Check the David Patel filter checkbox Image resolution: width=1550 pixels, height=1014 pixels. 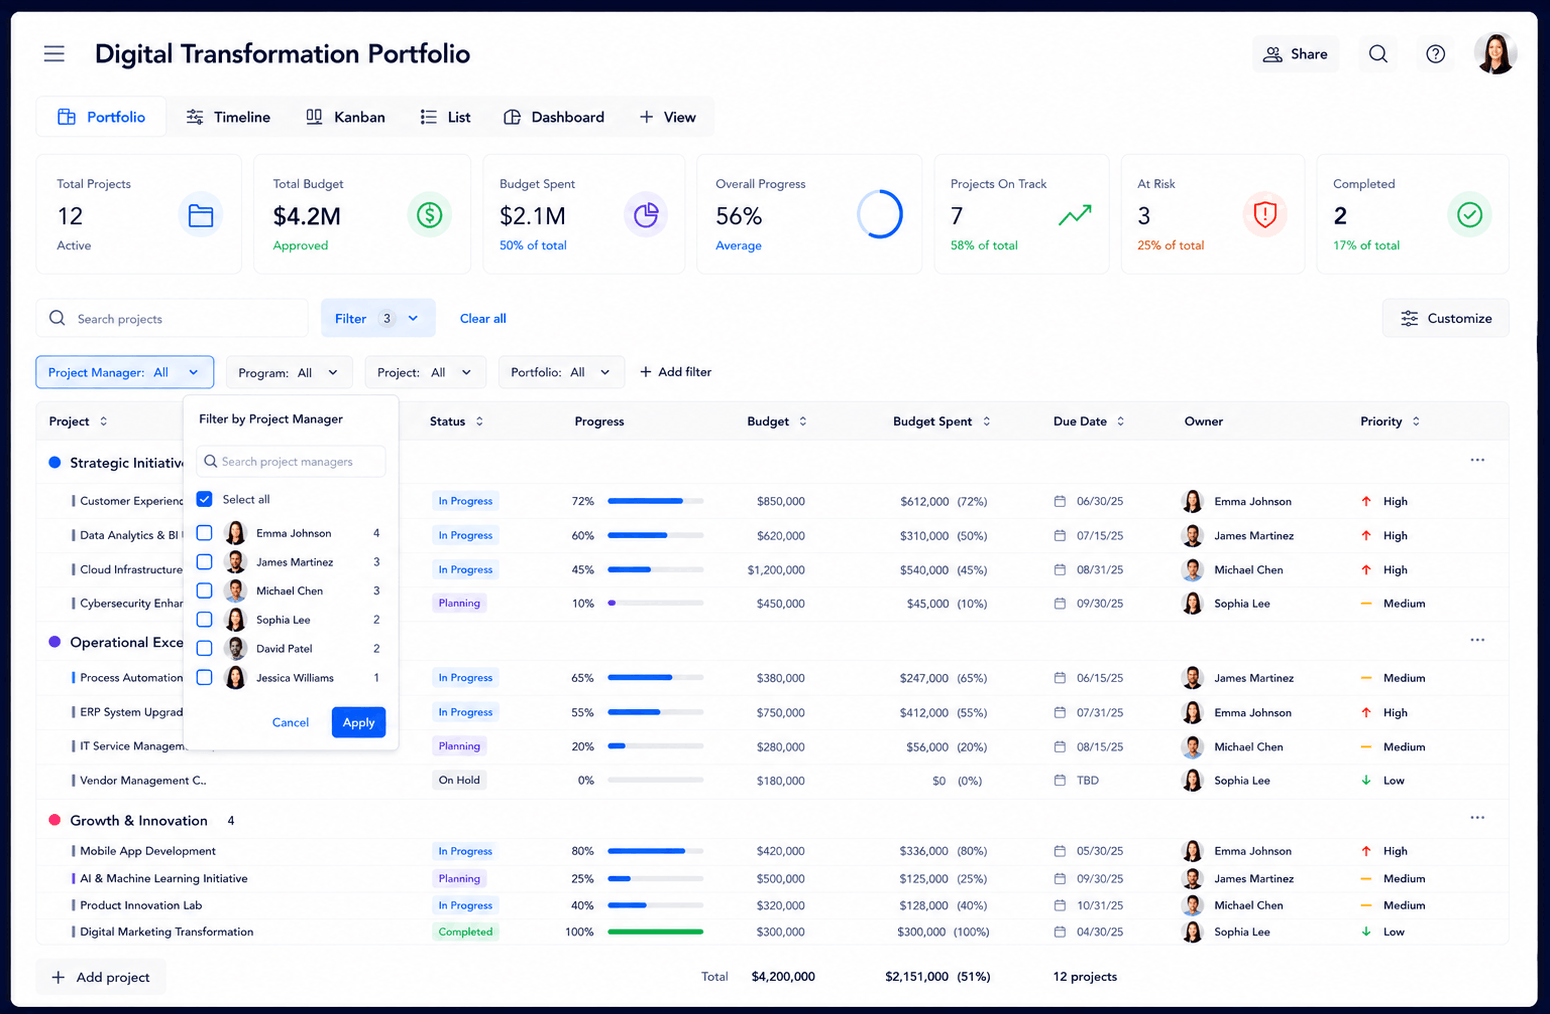[x=204, y=649]
